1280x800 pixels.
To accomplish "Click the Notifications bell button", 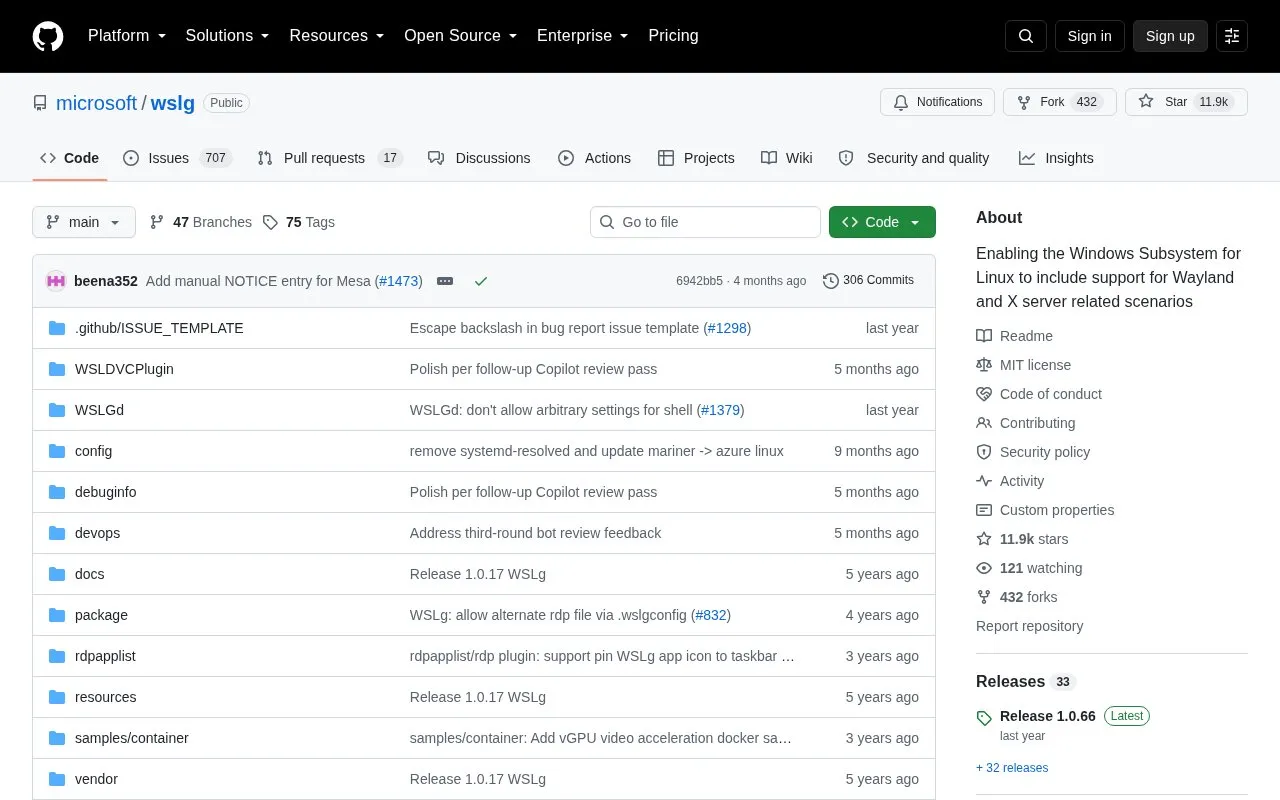I will click(938, 102).
